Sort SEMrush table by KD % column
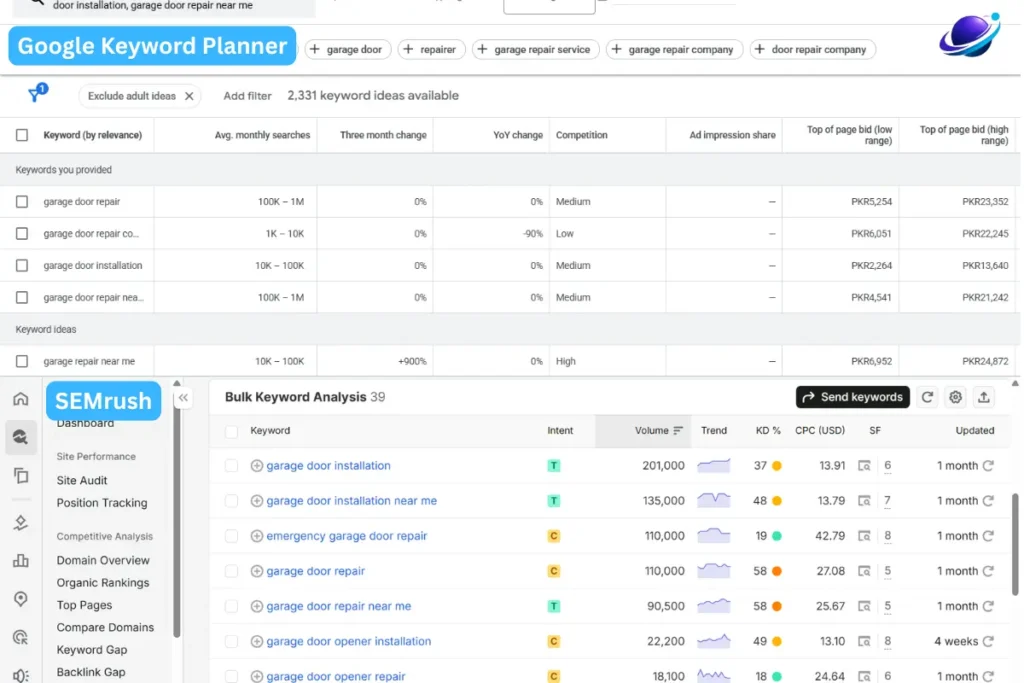Screen dimensions: 1024x683 pos(767,431)
